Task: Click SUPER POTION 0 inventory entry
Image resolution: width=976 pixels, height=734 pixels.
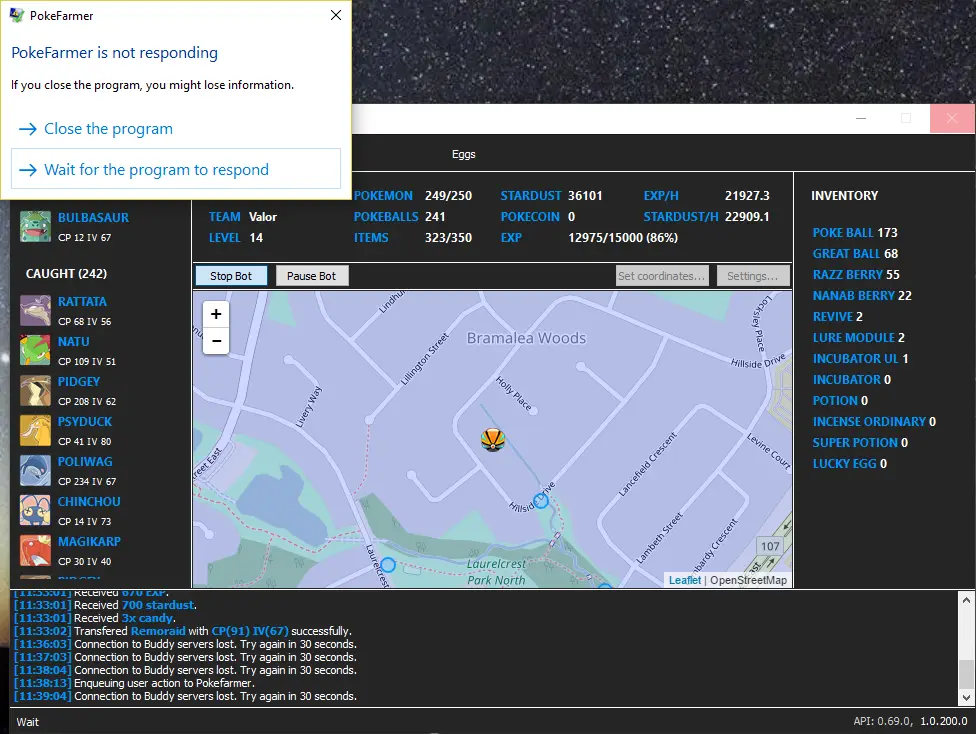Action: tap(860, 443)
